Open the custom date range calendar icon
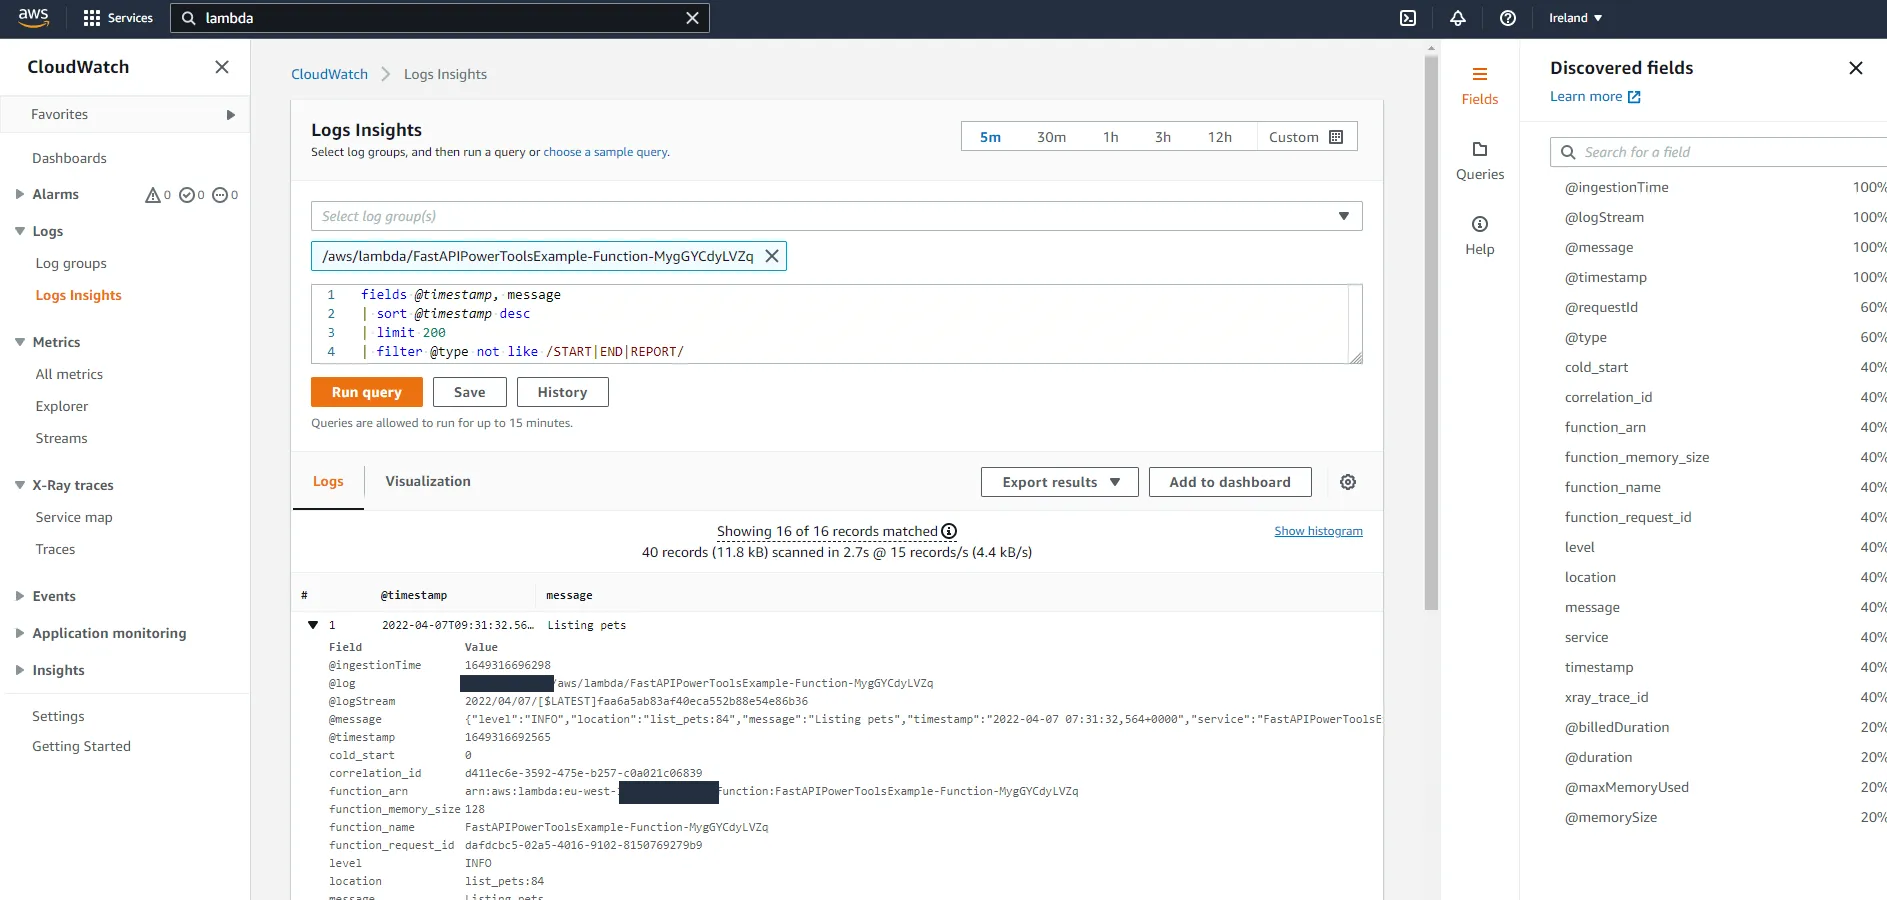This screenshot has width=1887, height=900. pos(1337,136)
